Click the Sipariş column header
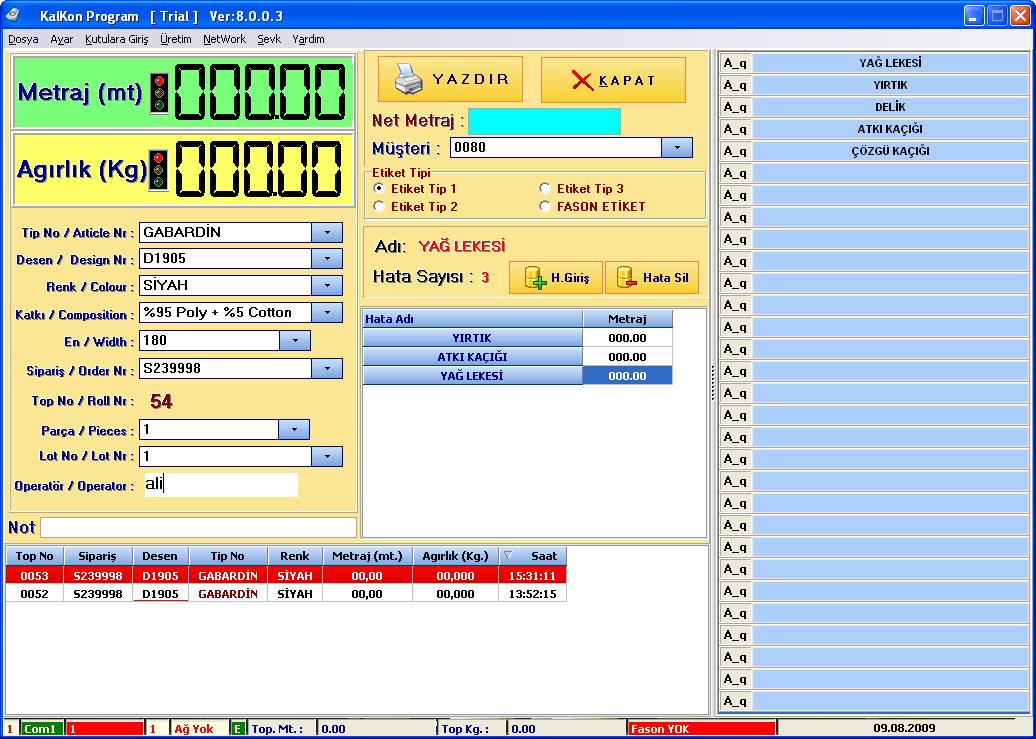Viewport: 1036px width, 739px height. point(98,556)
